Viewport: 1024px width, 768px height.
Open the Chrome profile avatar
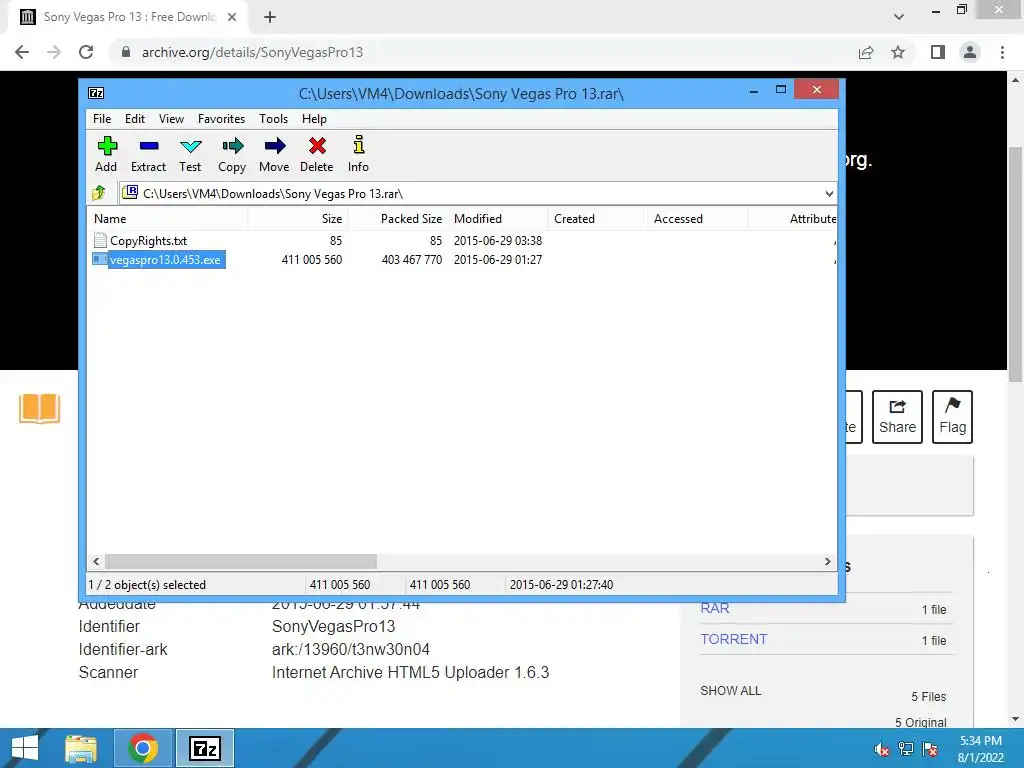tap(970, 52)
